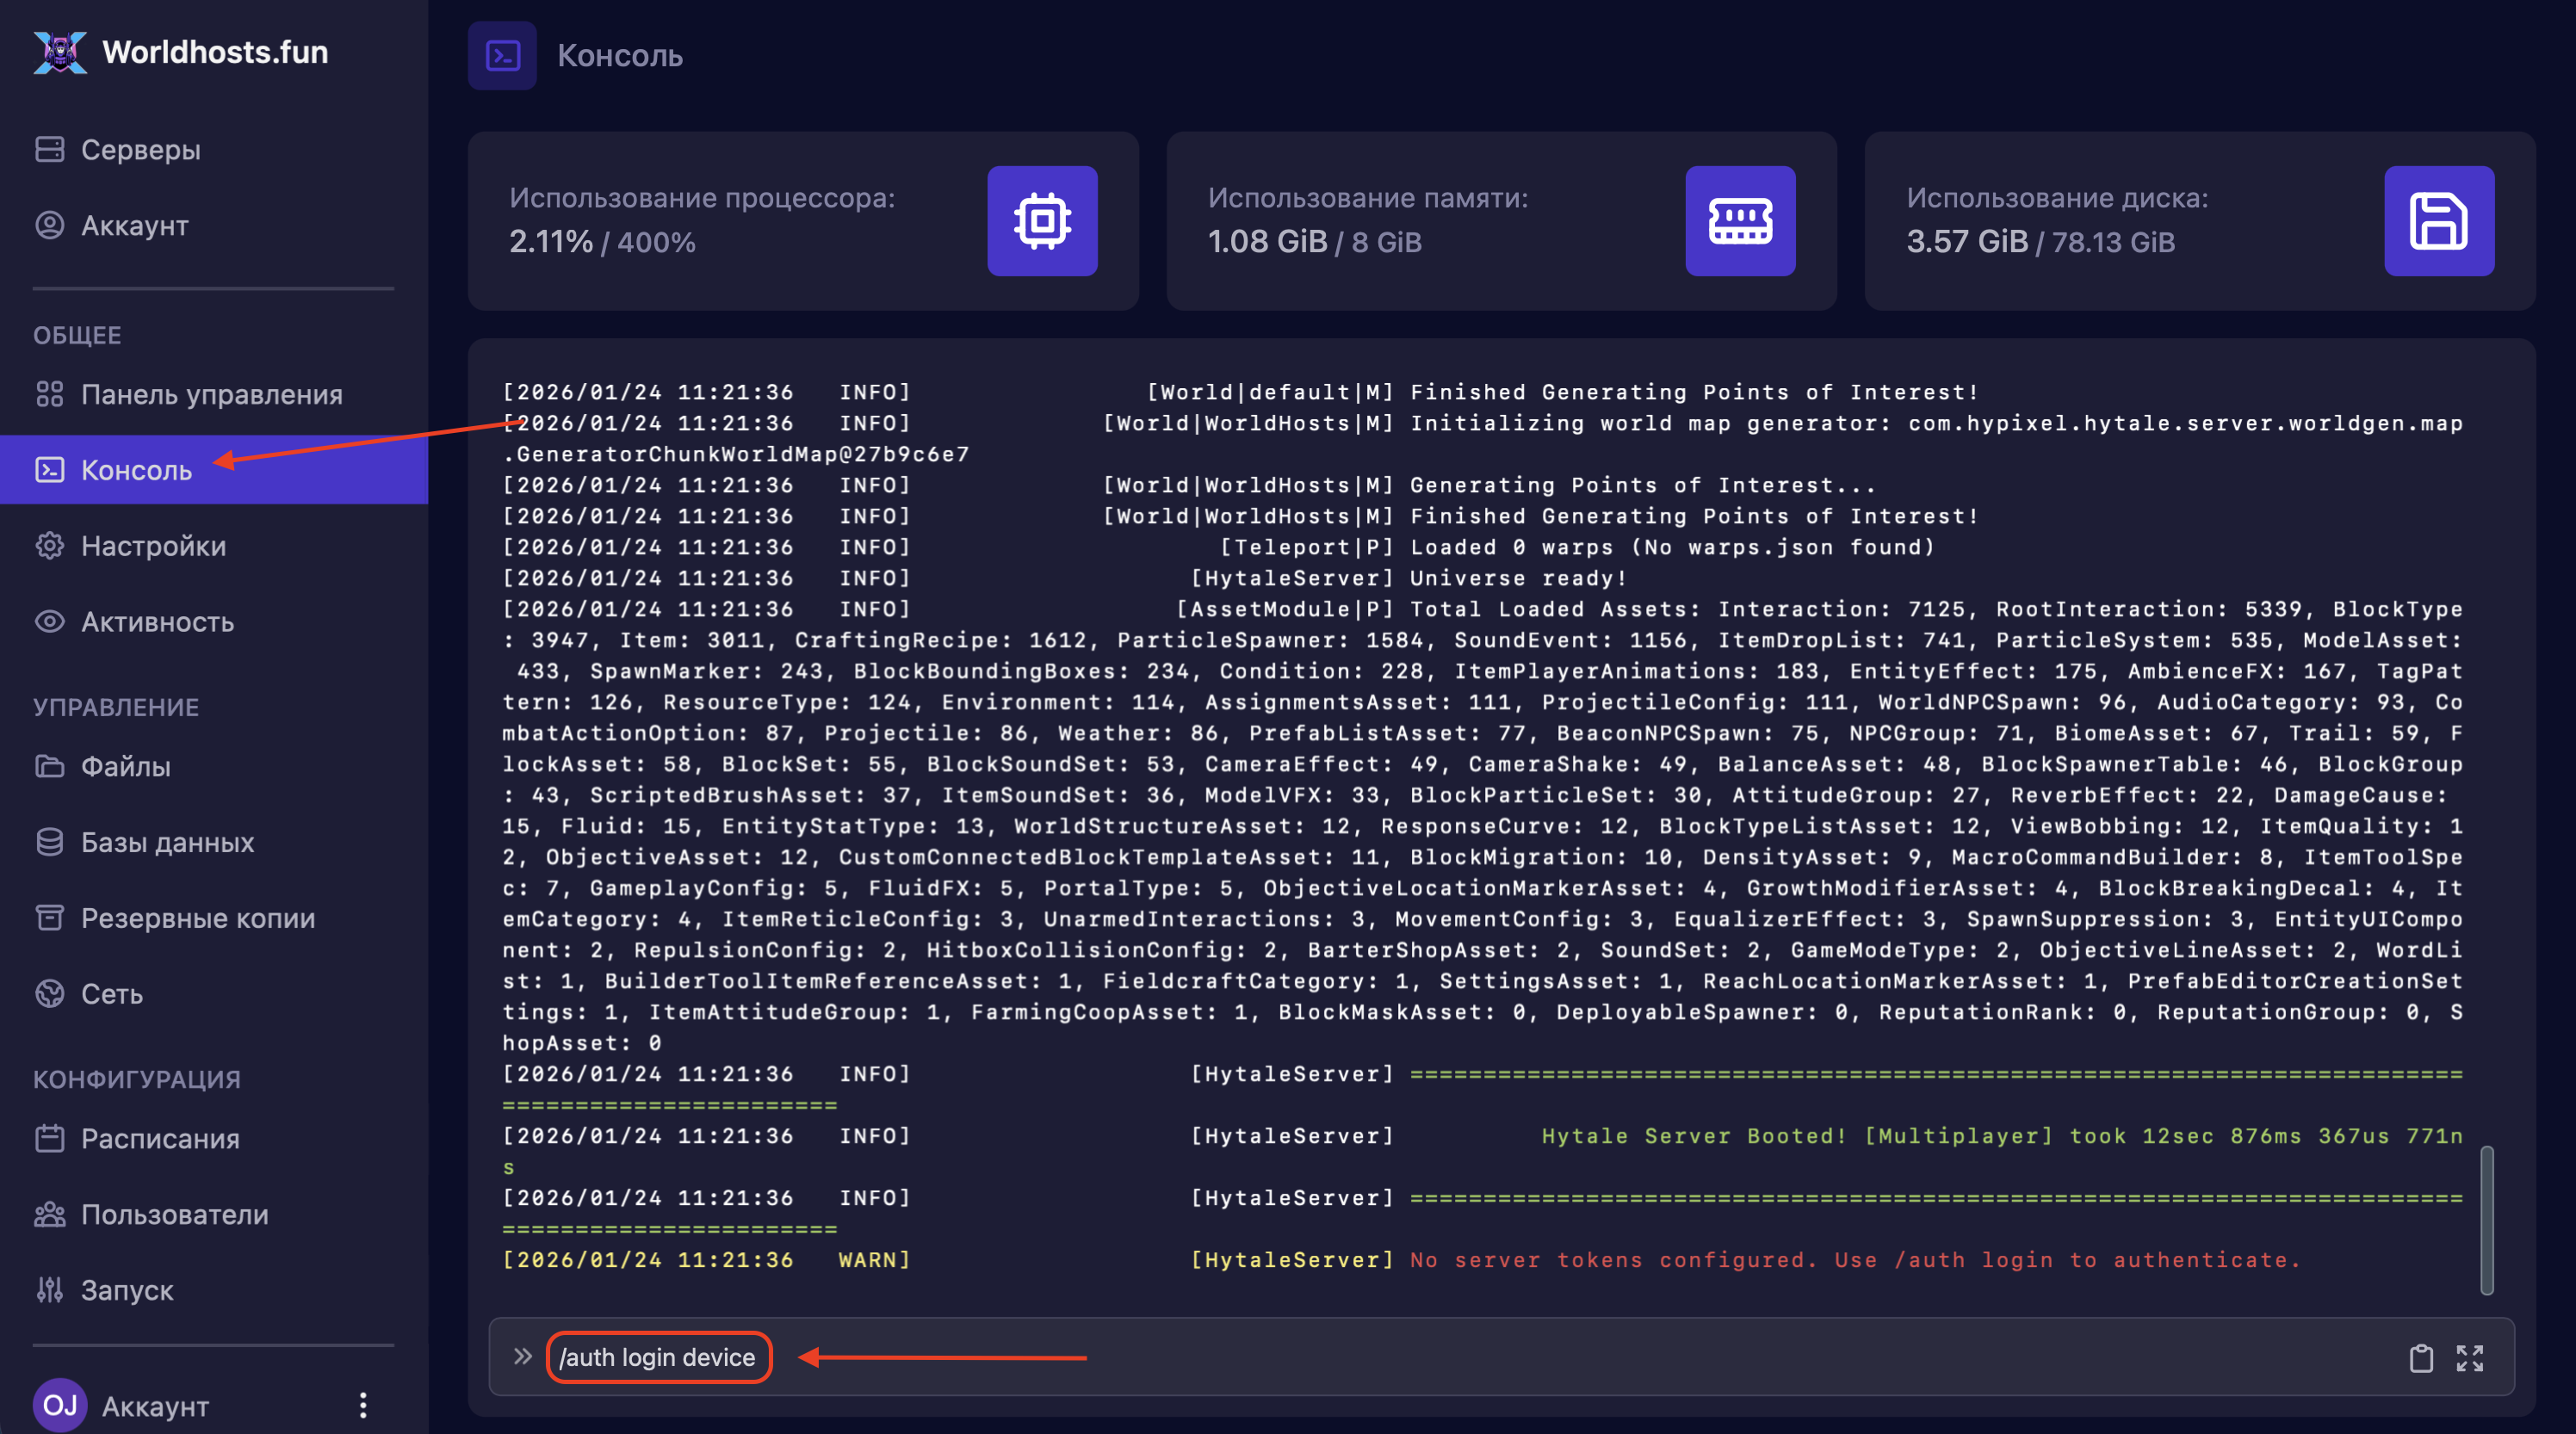Go to Резервные копии backups
The image size is (2576, 1434).
coord(197,918)
